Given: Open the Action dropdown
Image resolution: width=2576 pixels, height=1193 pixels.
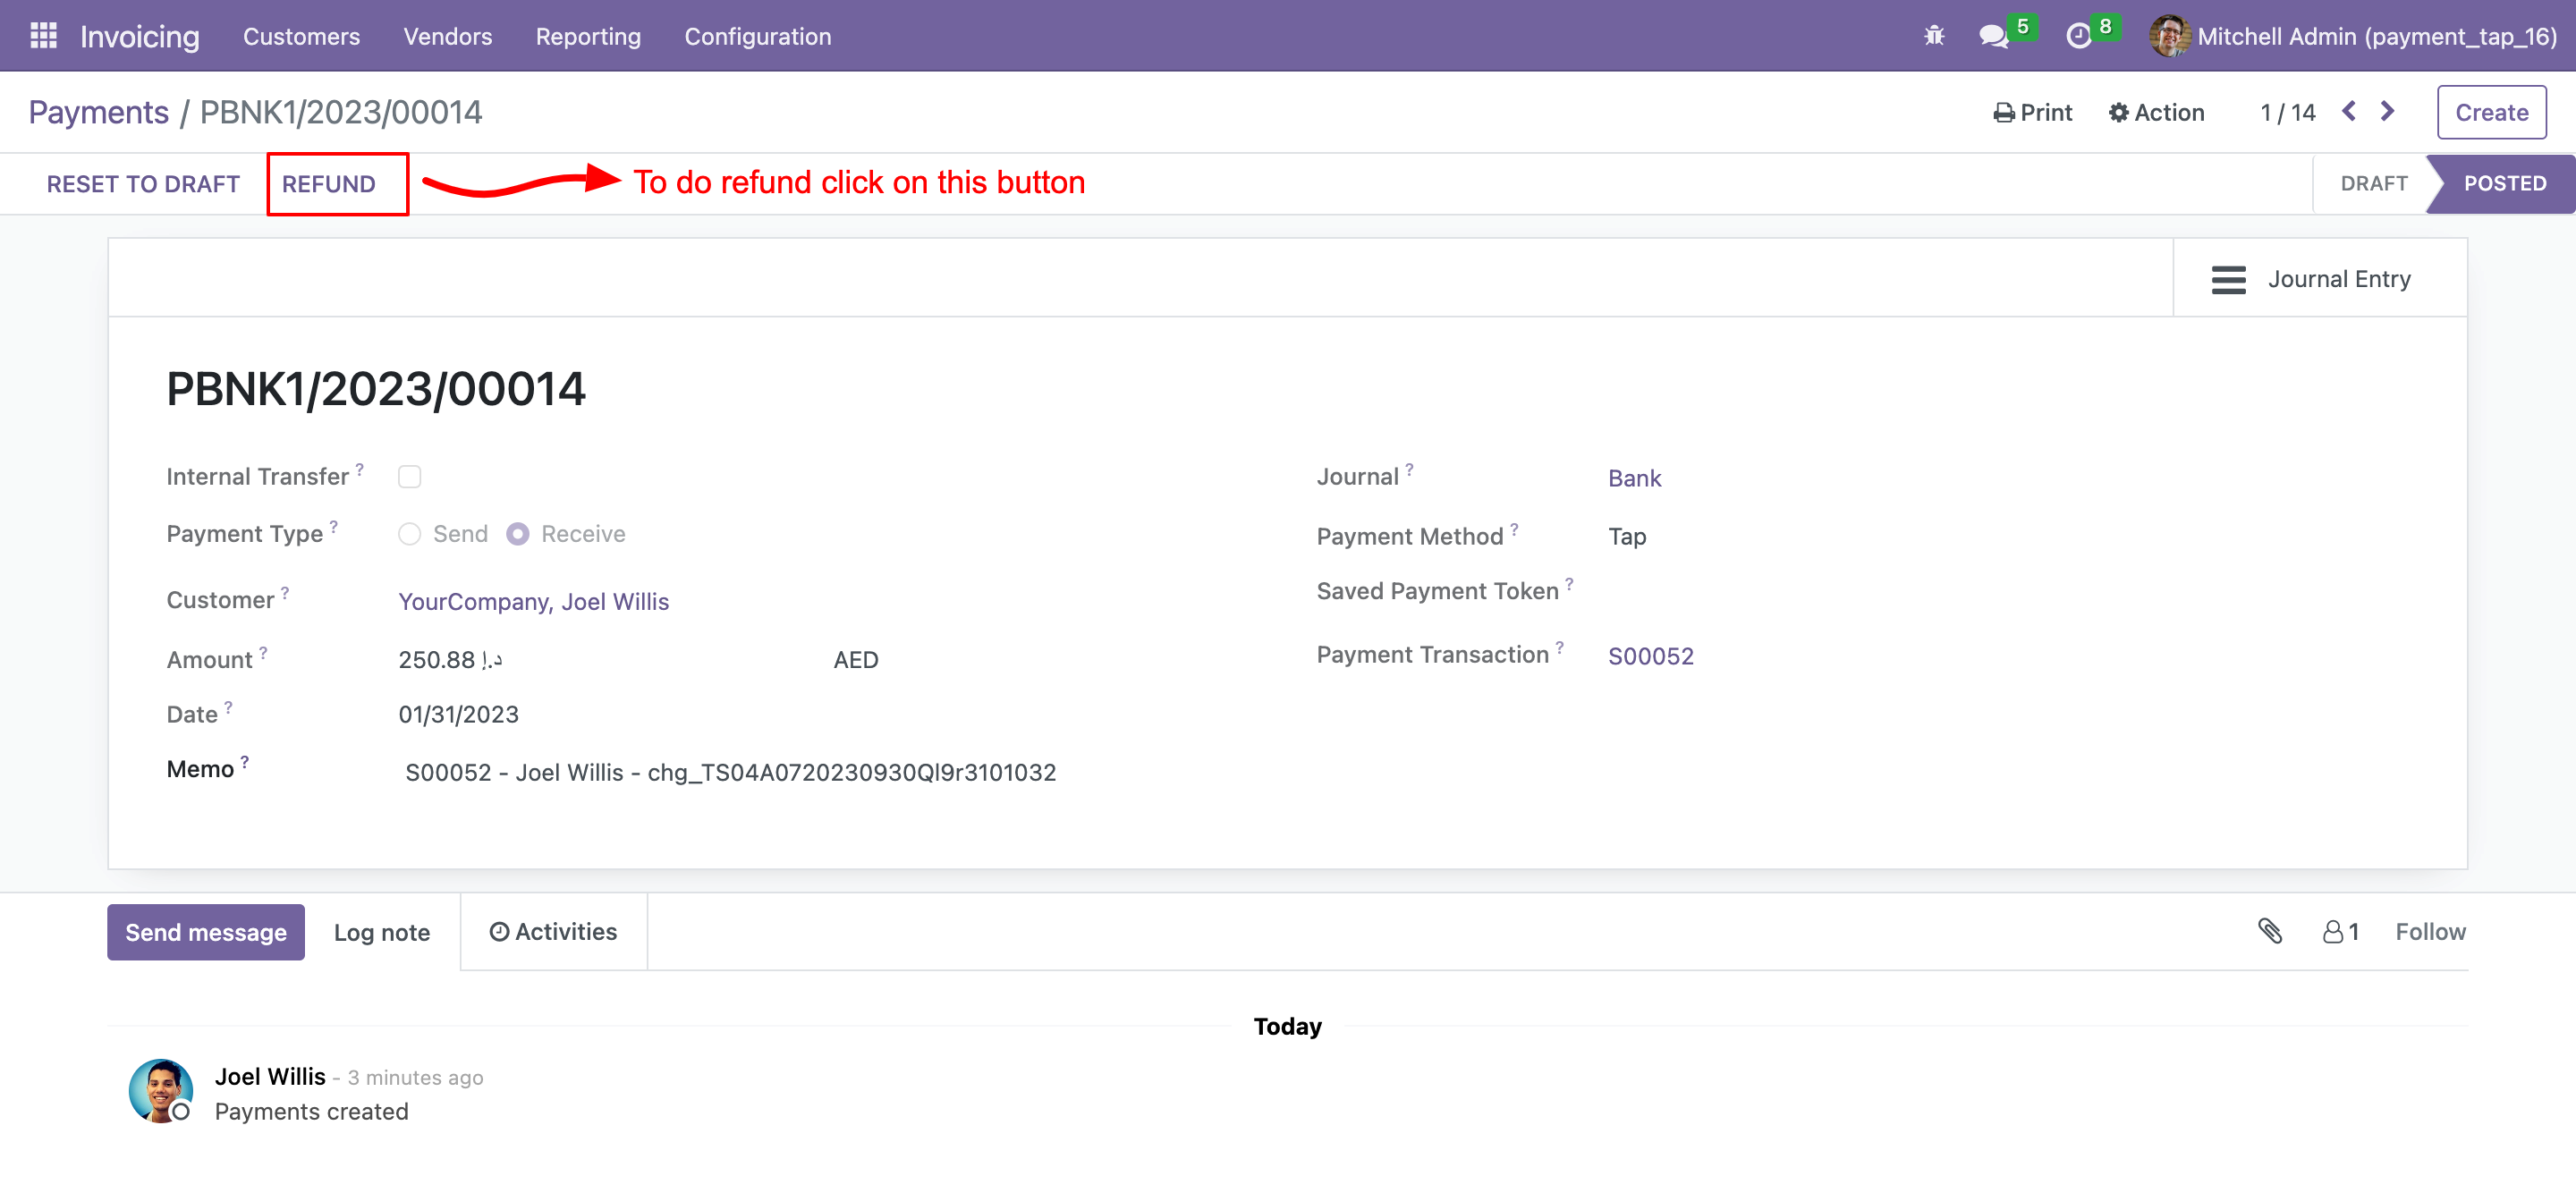Looking at the screenshot, I should [2156, 112].
